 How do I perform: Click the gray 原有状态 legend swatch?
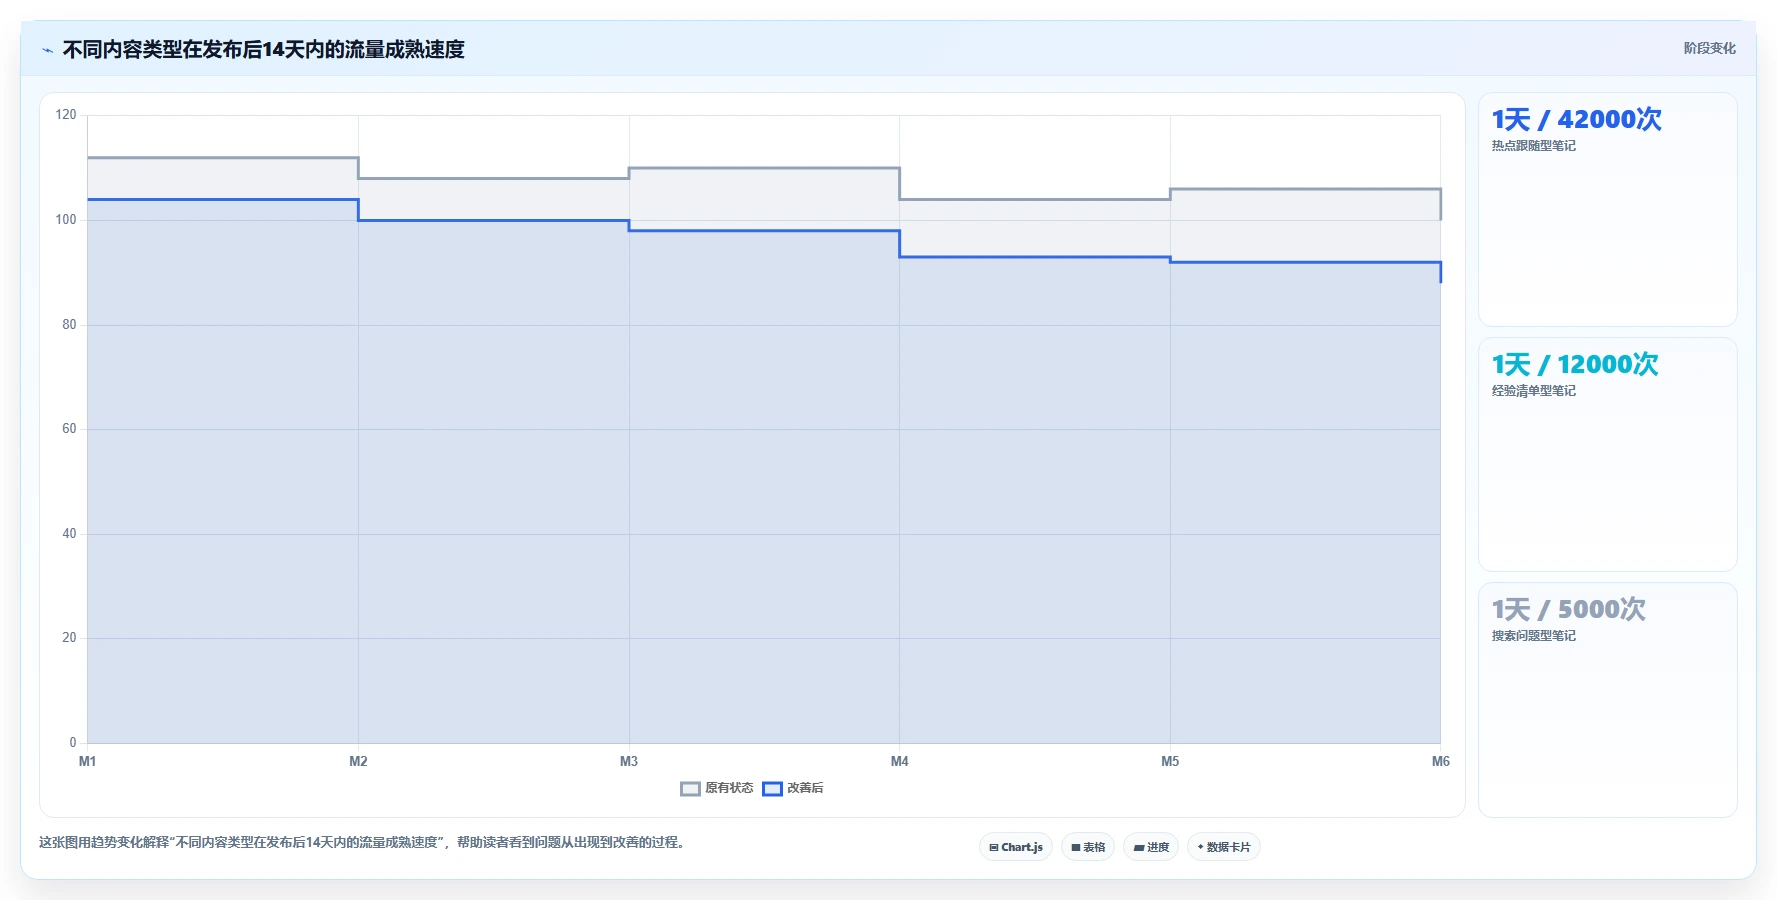tap(690, 789)
